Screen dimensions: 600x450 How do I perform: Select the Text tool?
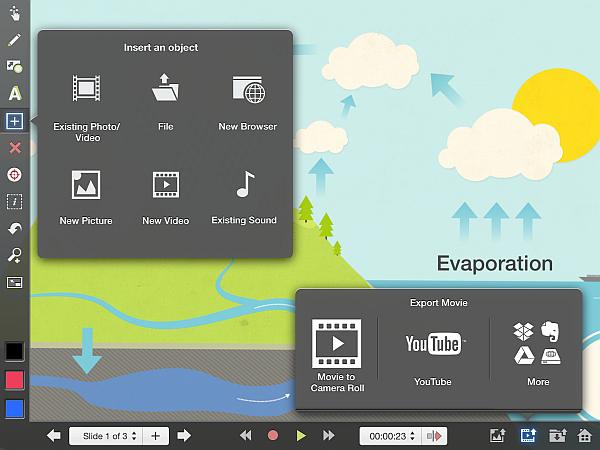click(14, 94)
